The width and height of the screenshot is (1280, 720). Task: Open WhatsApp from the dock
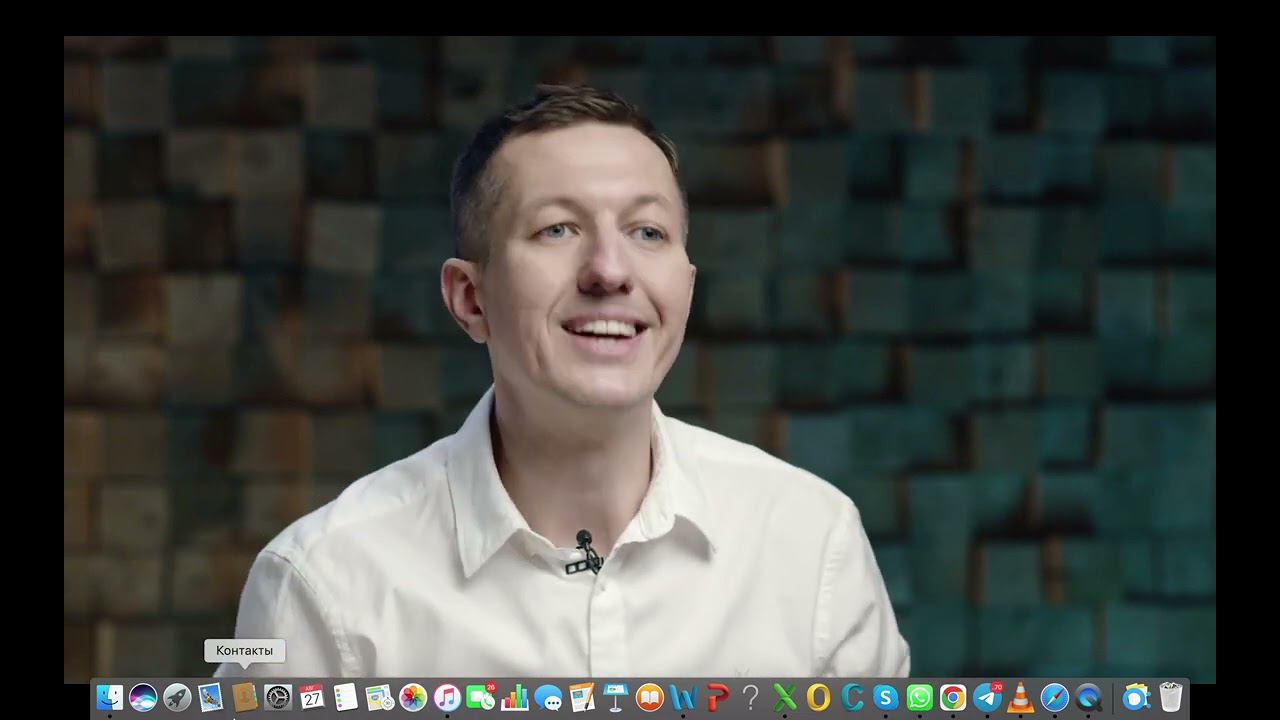[x=920, y=697]
